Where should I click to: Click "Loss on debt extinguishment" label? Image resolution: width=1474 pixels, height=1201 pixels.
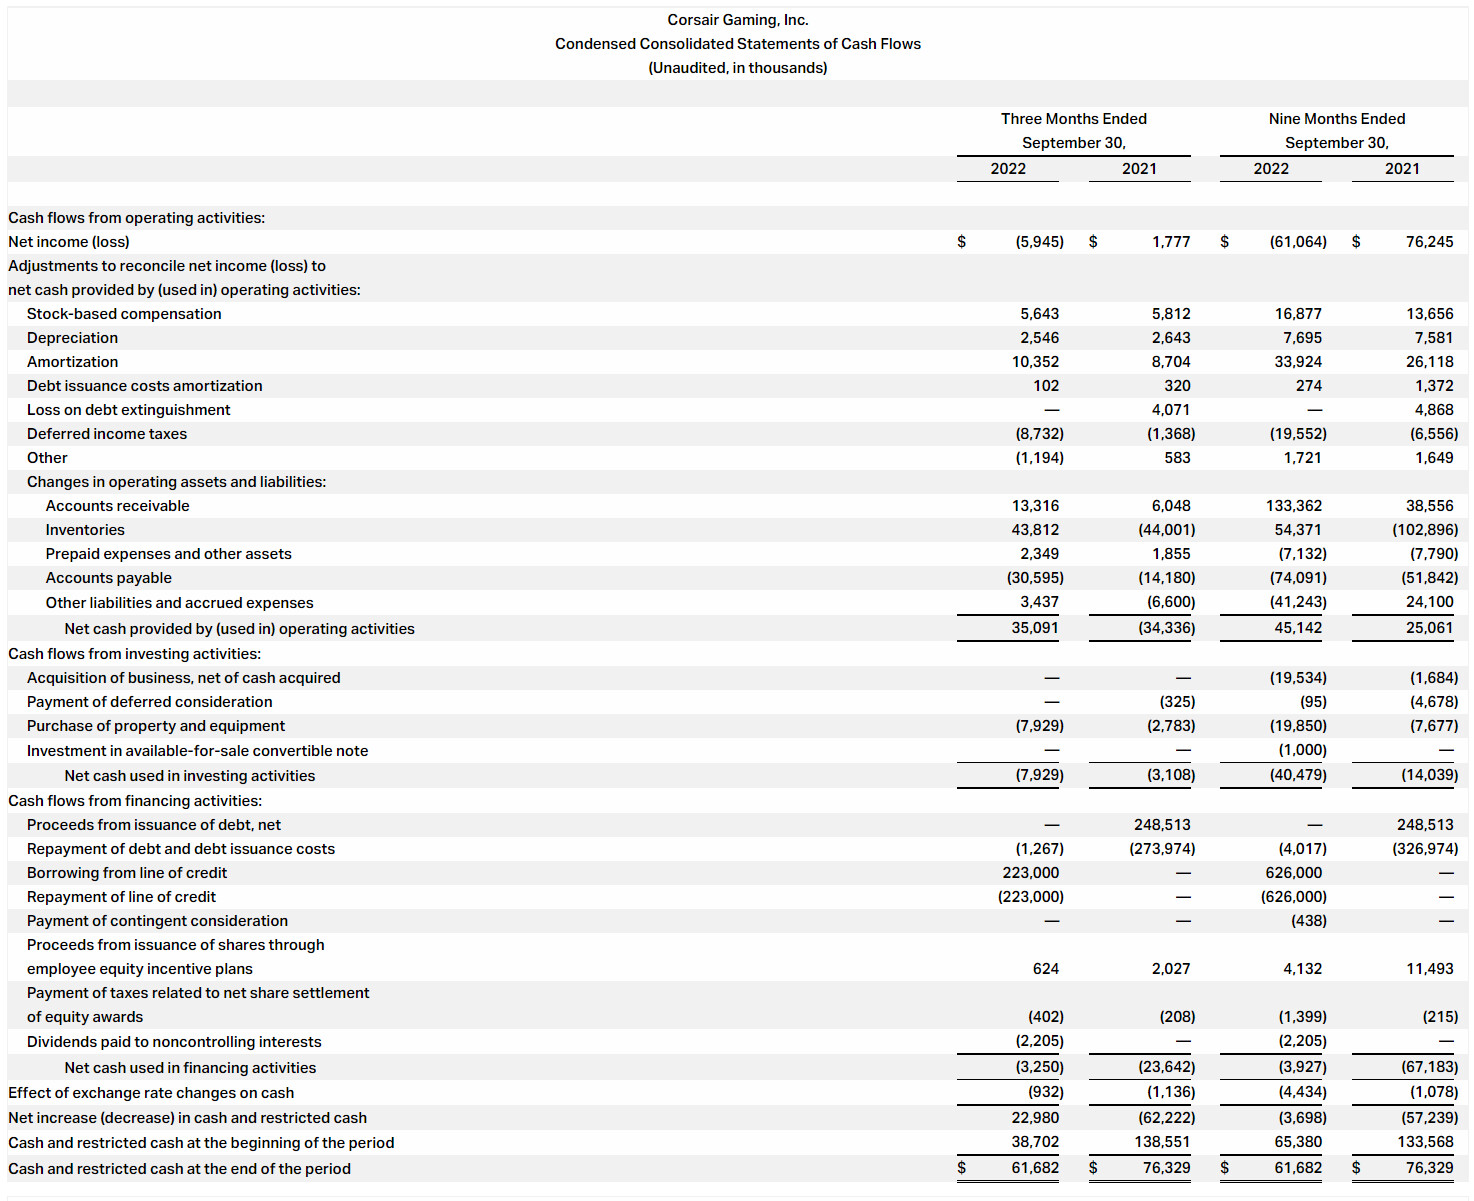(x=128, y=410)
